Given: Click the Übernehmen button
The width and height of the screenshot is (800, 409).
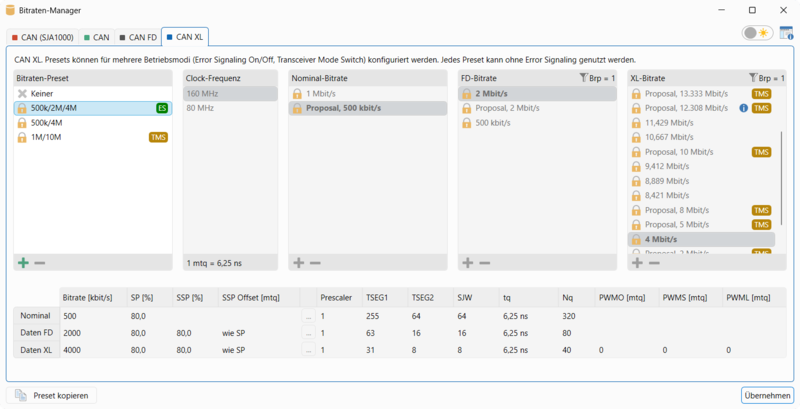Looking at the screenshot, I should pos(767,395).
